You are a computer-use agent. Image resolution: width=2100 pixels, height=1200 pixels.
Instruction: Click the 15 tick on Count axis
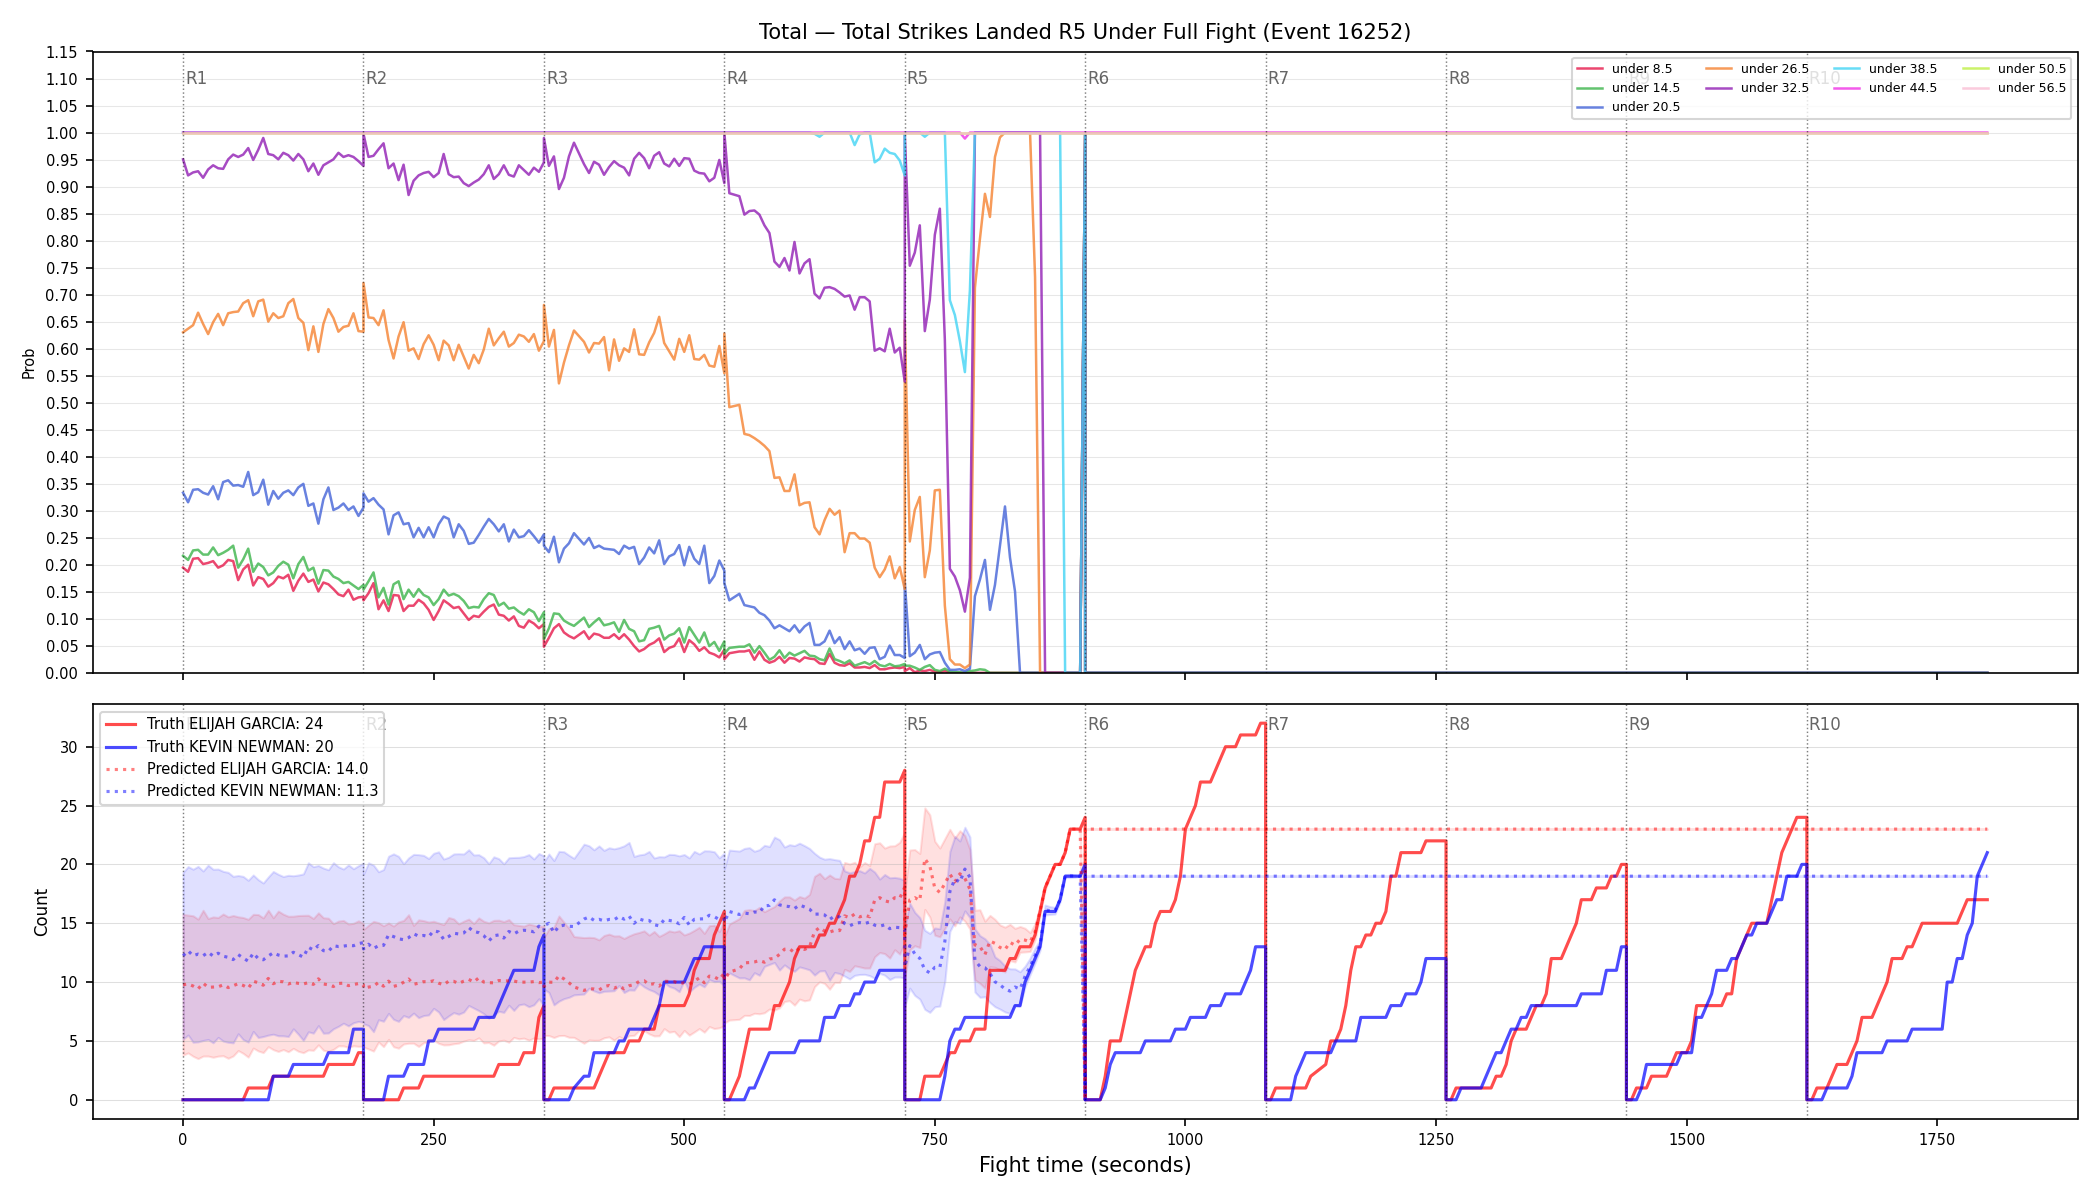tap(68, 923)
